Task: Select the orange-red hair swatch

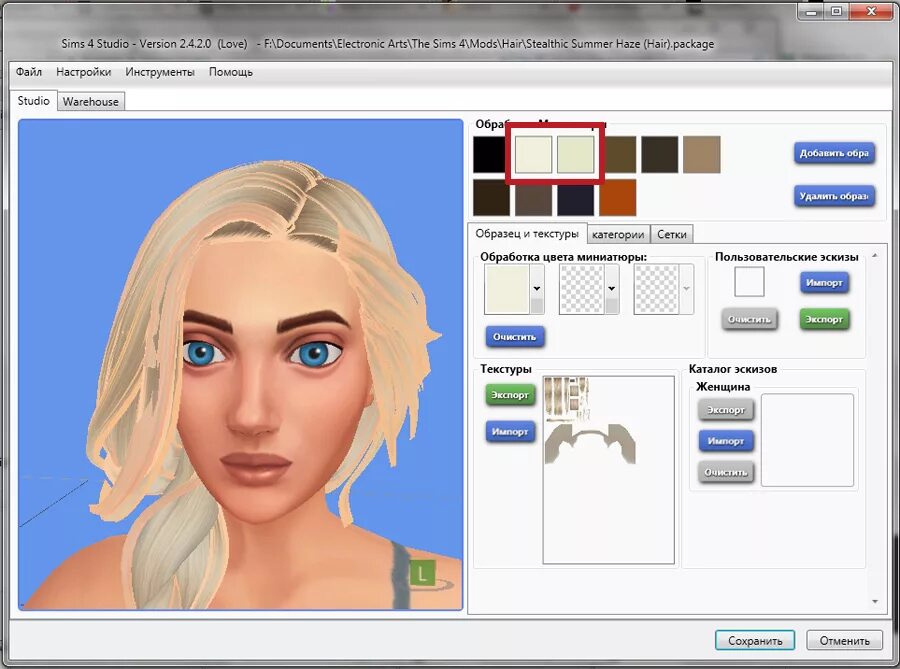Action: [x=618, y=197]
